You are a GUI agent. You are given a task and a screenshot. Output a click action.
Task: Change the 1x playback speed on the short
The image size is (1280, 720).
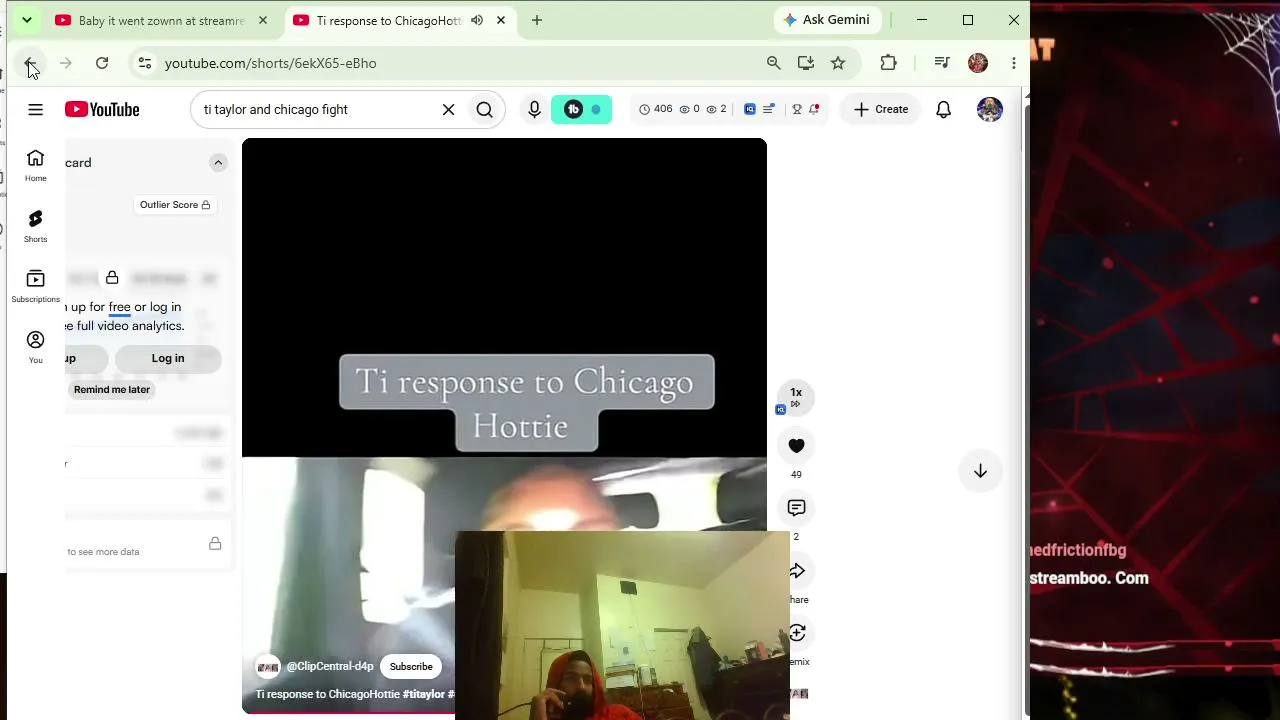(x=796, y=397)
